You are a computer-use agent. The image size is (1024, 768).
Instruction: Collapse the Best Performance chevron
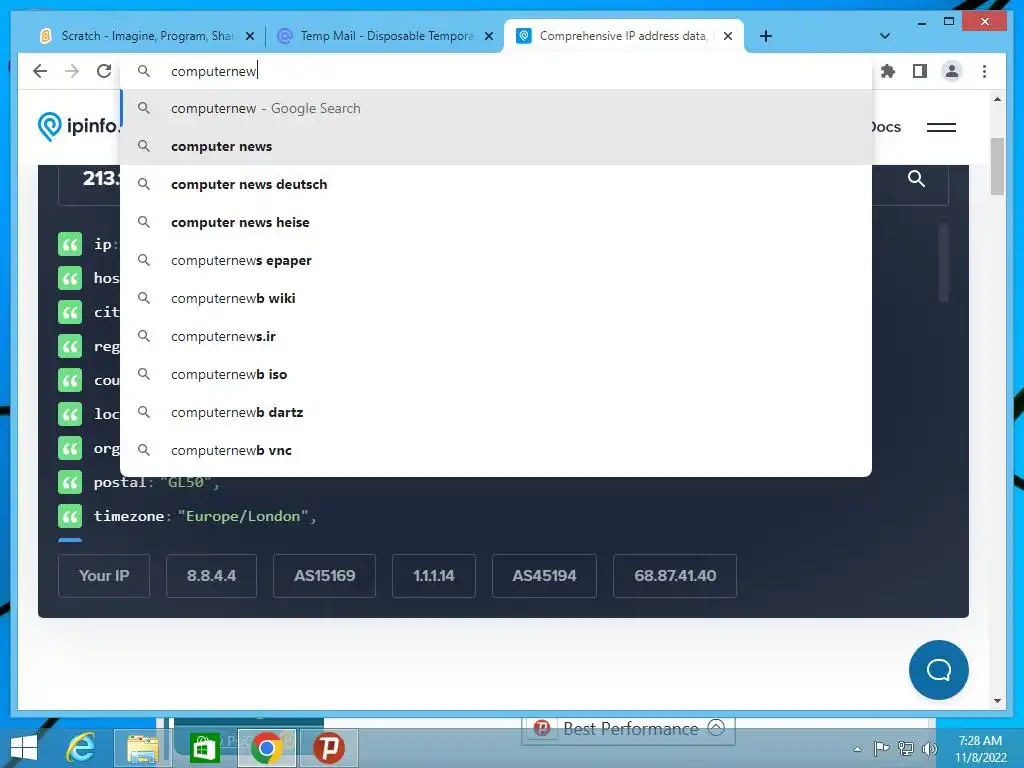pos(716,728)
